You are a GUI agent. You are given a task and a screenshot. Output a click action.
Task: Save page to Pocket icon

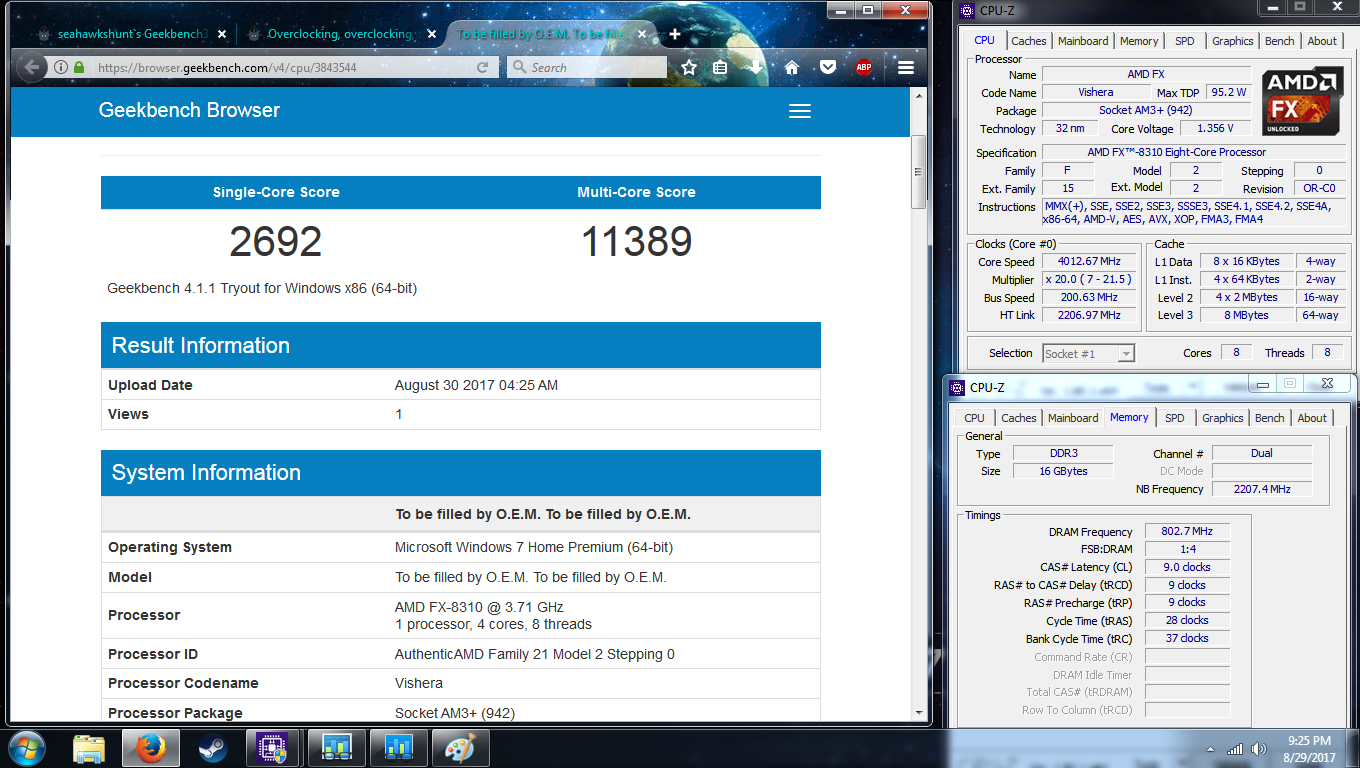click(828, 67)
